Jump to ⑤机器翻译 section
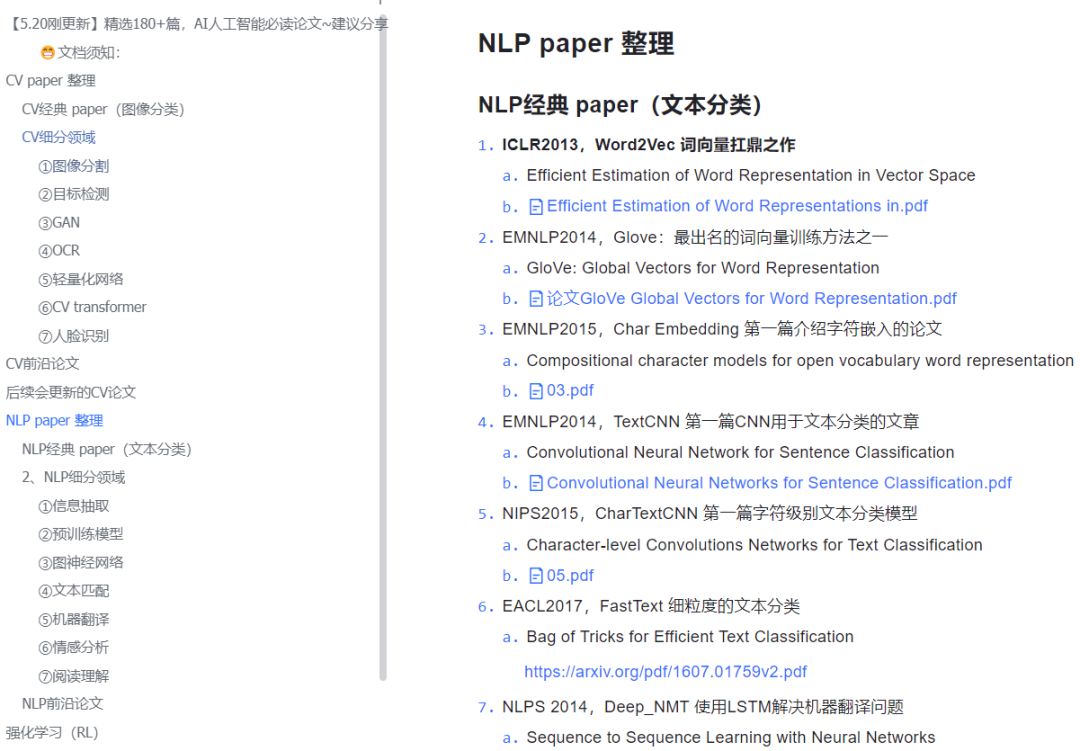 [x=74, y=619]
